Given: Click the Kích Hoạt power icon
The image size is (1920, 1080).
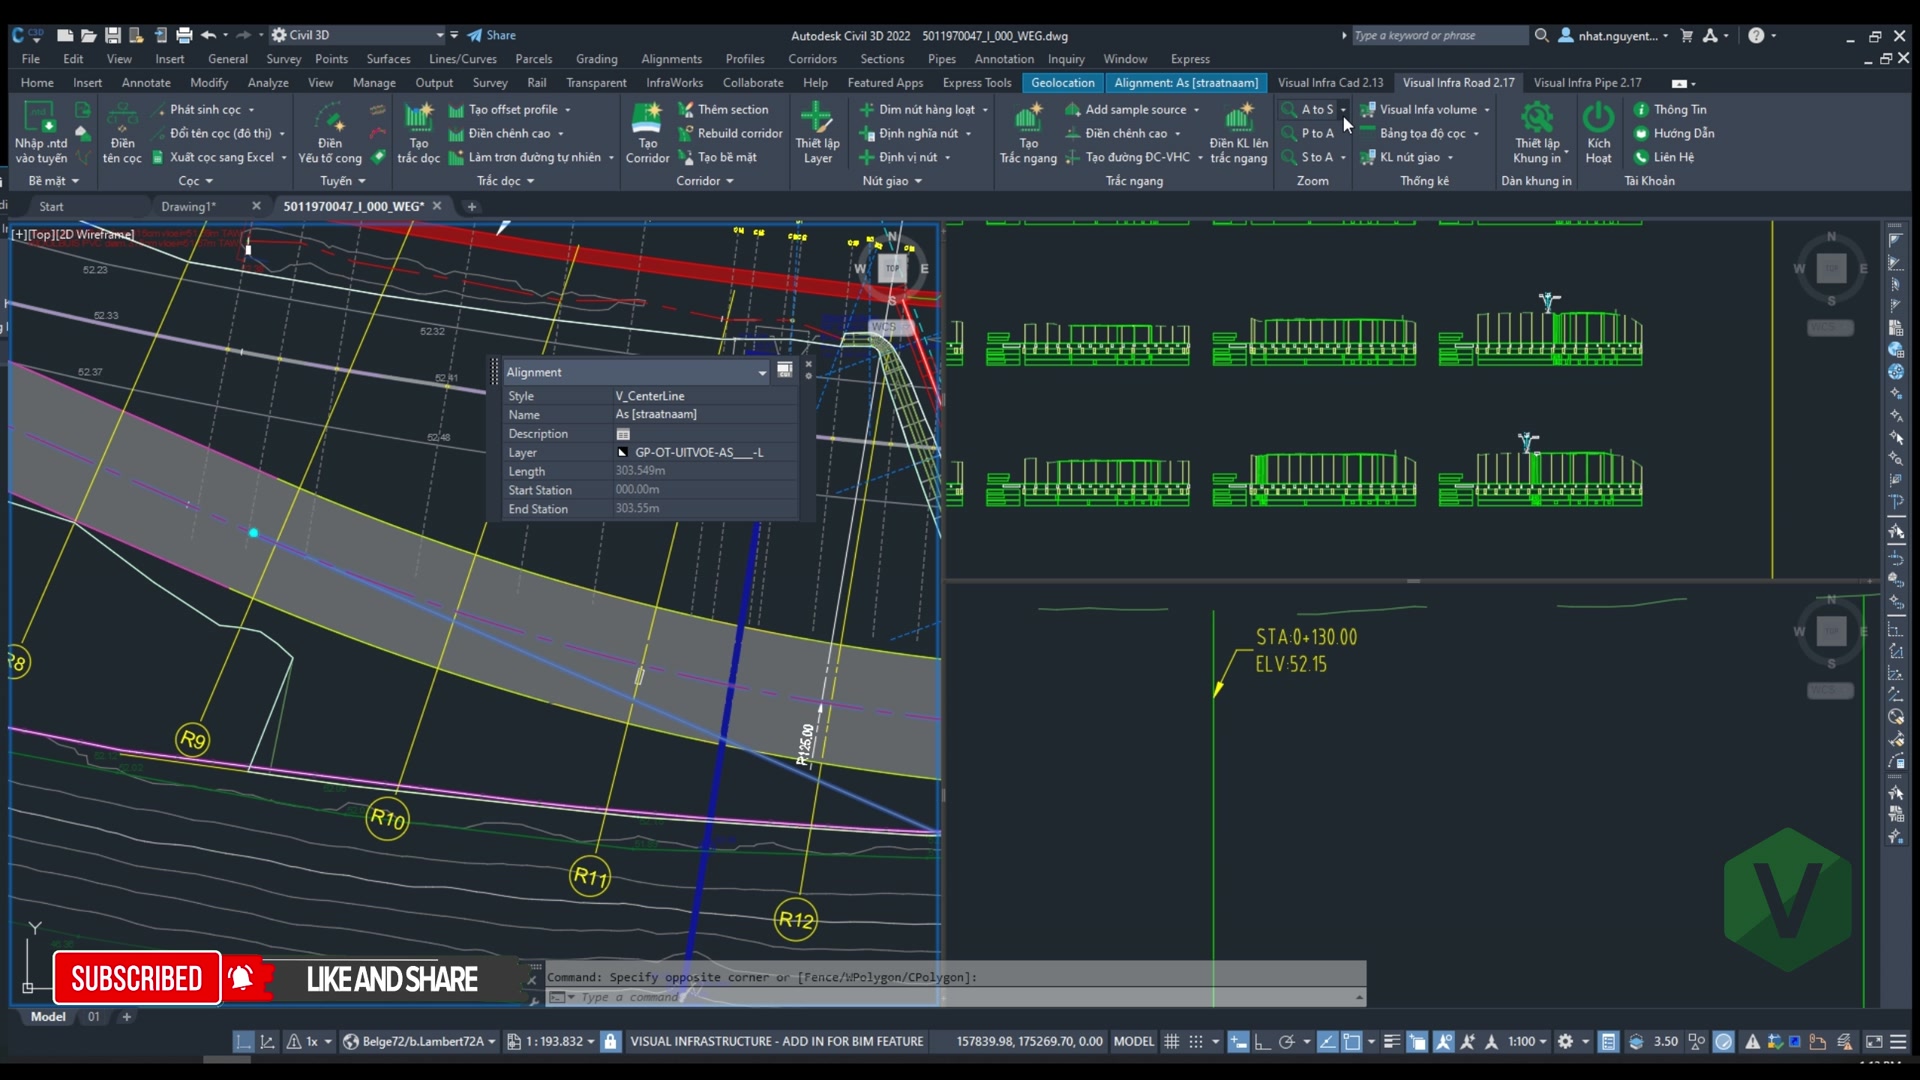Looking at the screenshot, I should pos(1598,132).
